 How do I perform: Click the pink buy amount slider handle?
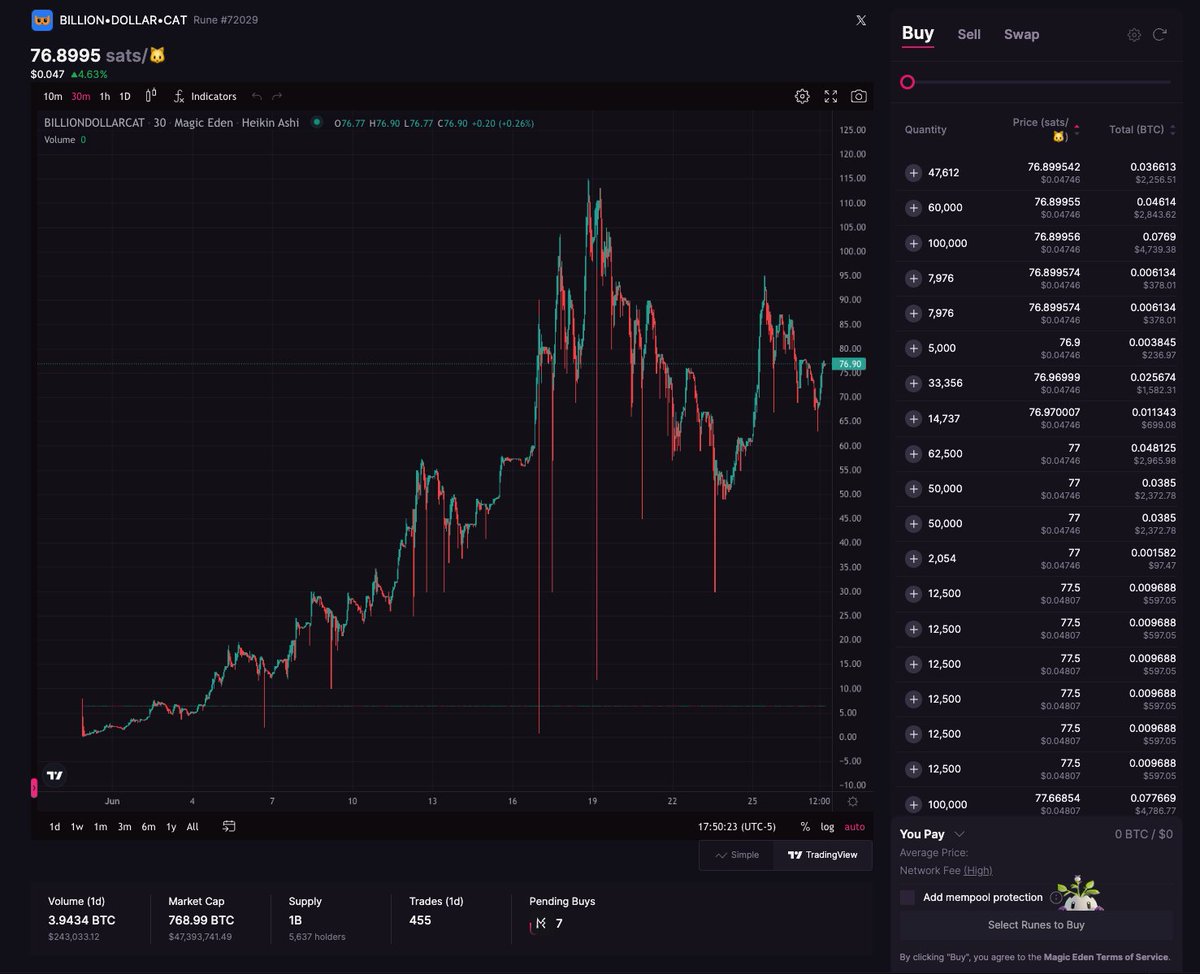[x=907, y=82]
